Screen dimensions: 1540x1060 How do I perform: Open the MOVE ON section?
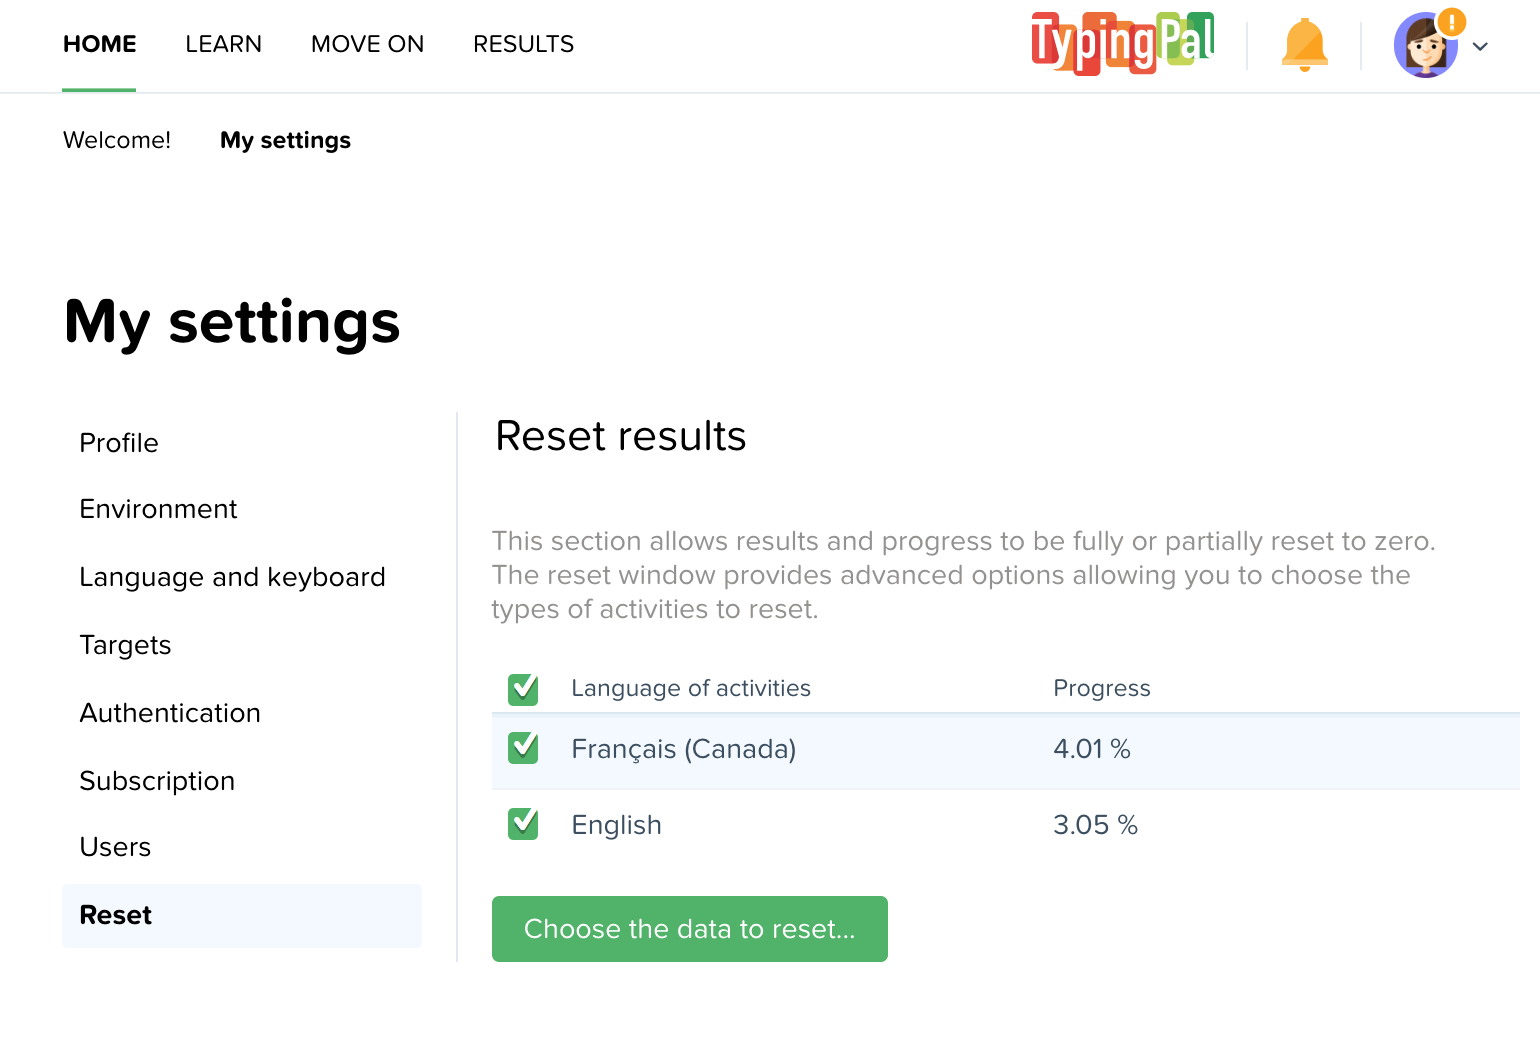[x=367, y=44]
